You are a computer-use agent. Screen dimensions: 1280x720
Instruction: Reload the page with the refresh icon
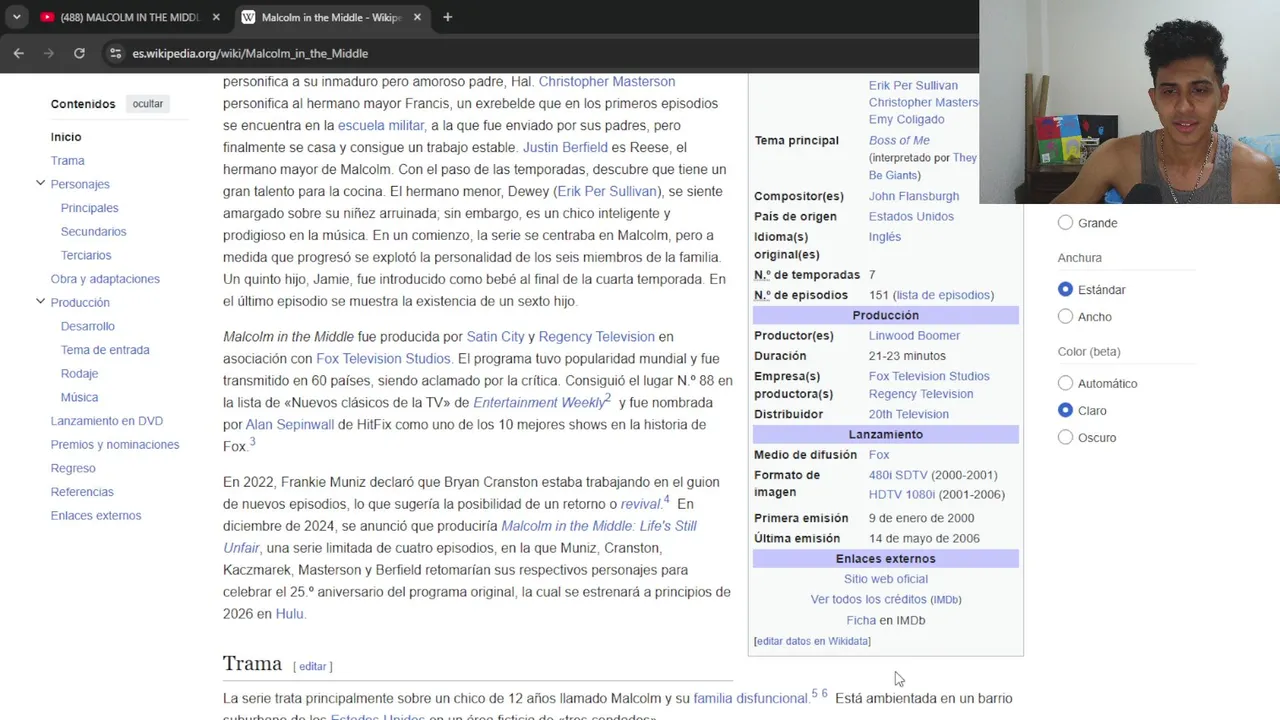79,53
